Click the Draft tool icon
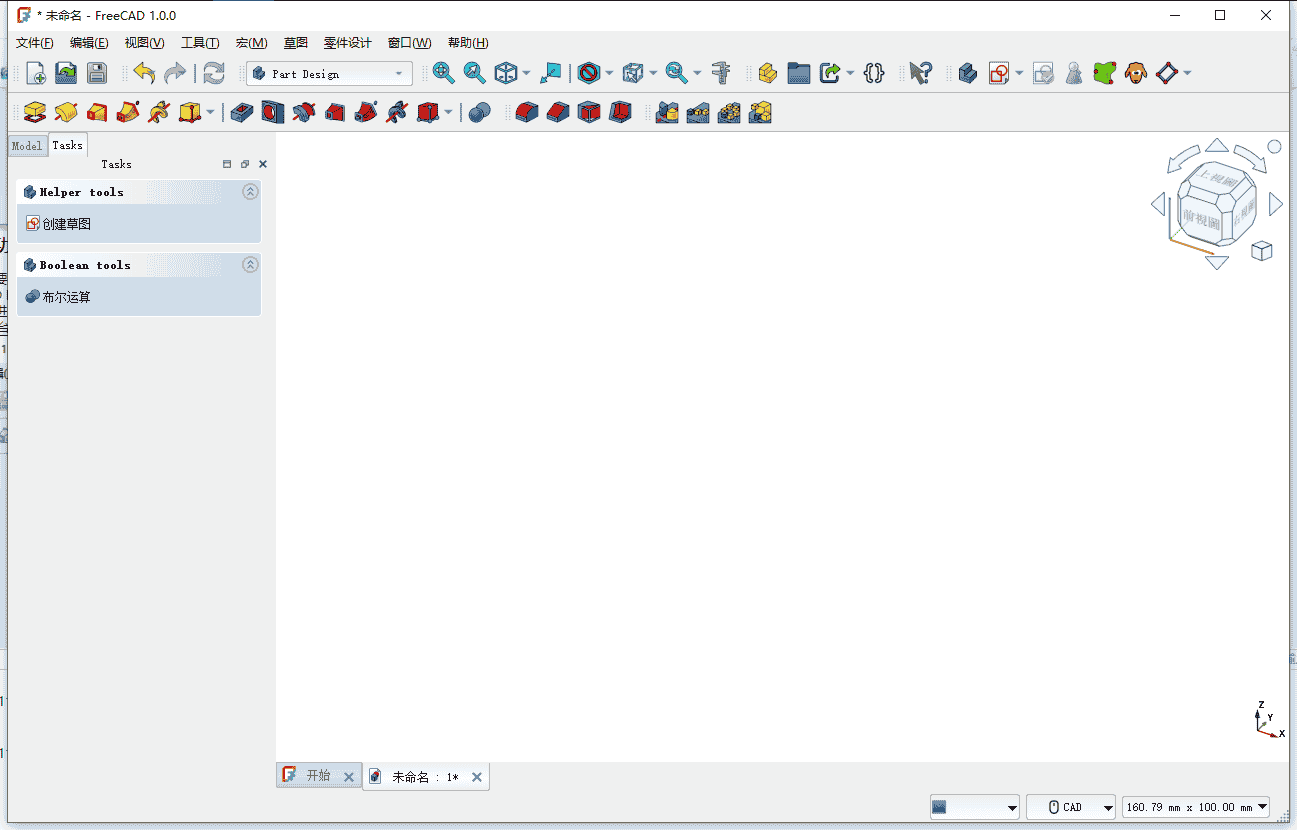This screenshot has height=830, width=1297. click(x=589, y=113)
